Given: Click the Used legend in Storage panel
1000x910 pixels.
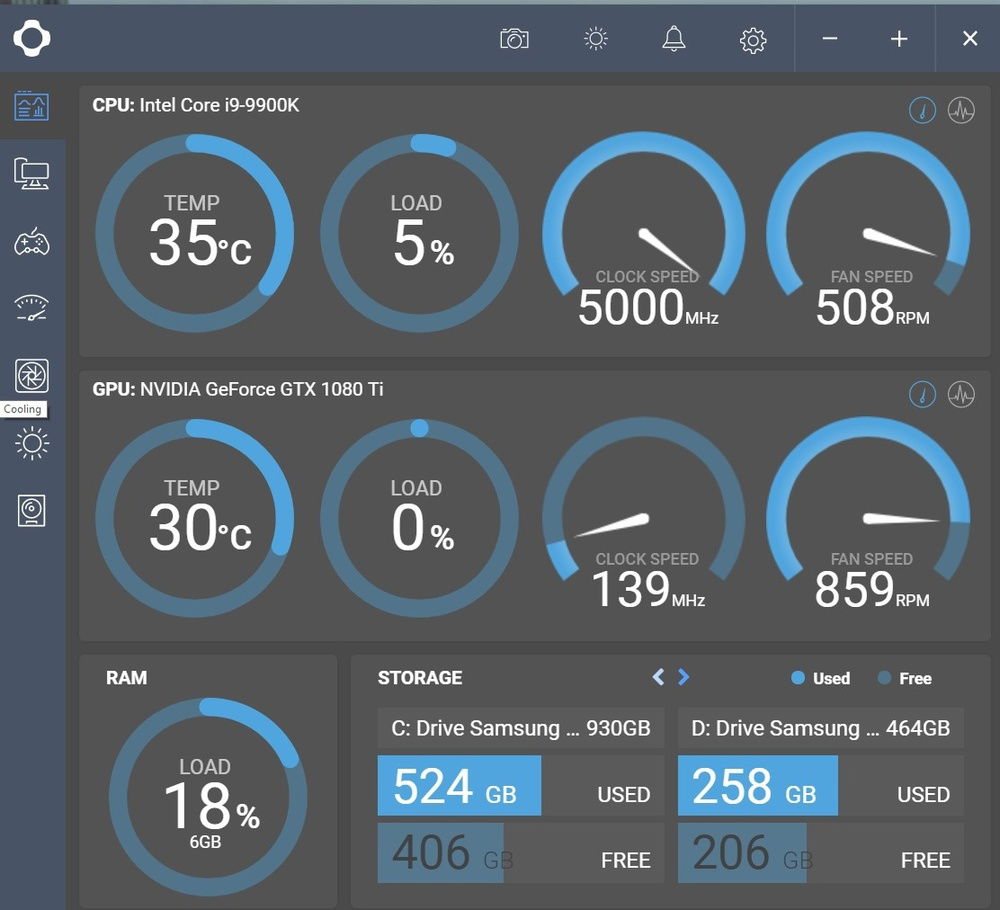Looking at the screenshot, I should (x=820, y=678).
